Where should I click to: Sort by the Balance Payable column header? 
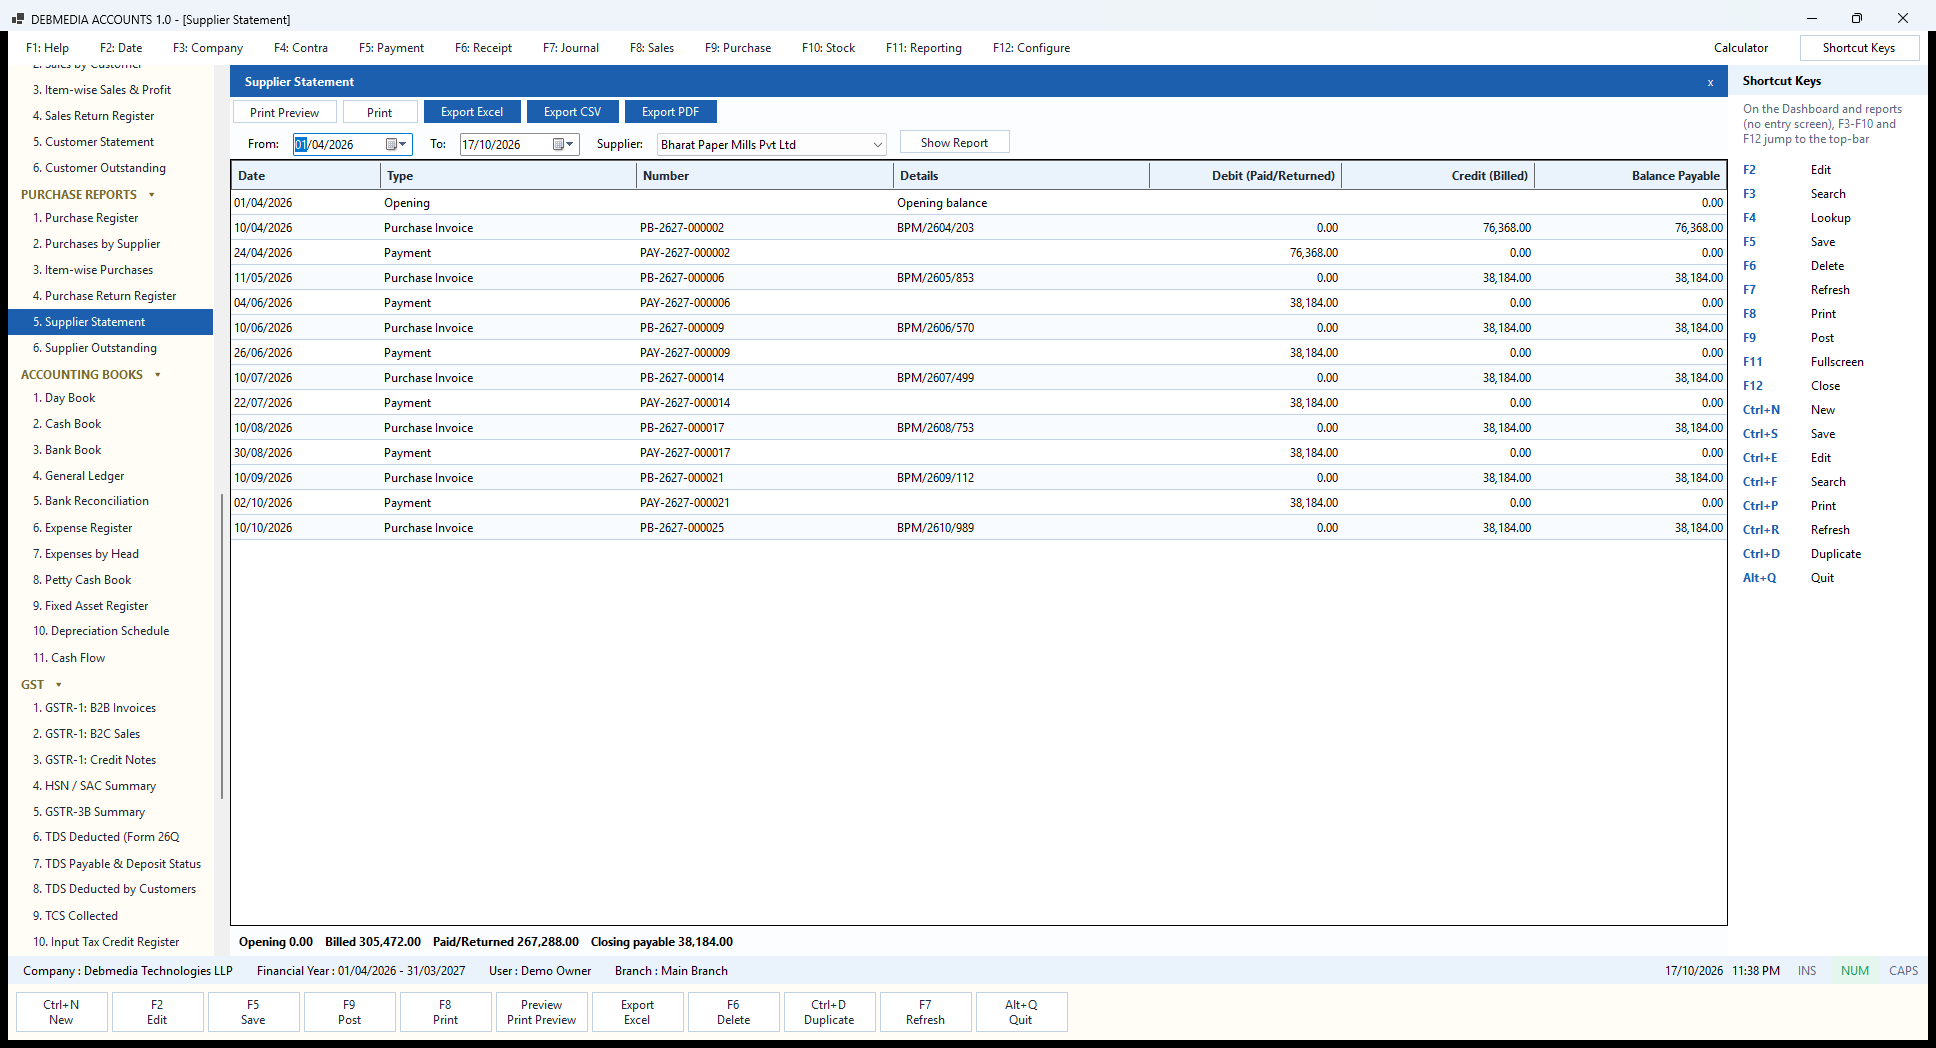click(x=1630, y=176)
